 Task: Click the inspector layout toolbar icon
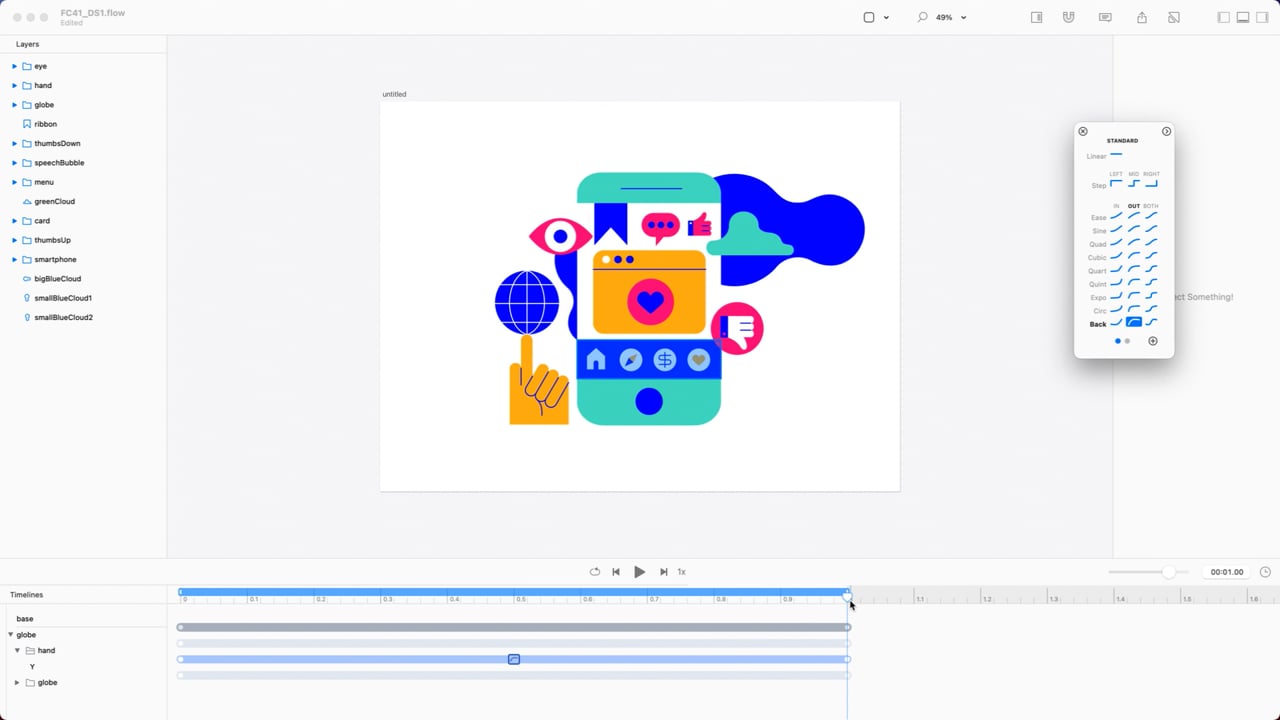(1037, 17)
